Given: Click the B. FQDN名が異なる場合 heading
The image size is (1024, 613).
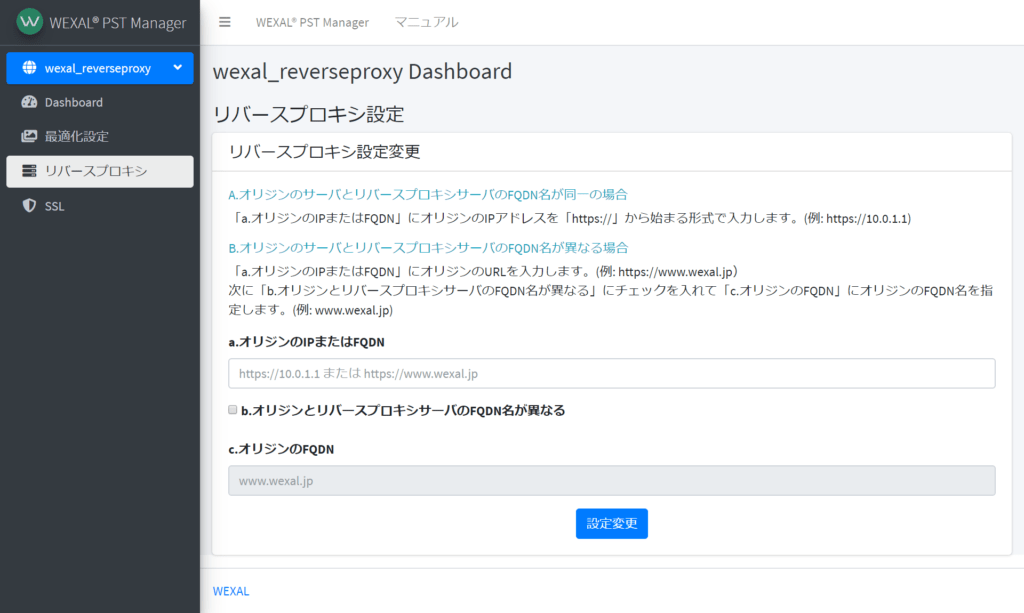Looking at the screenshot, I should [428, 248].
